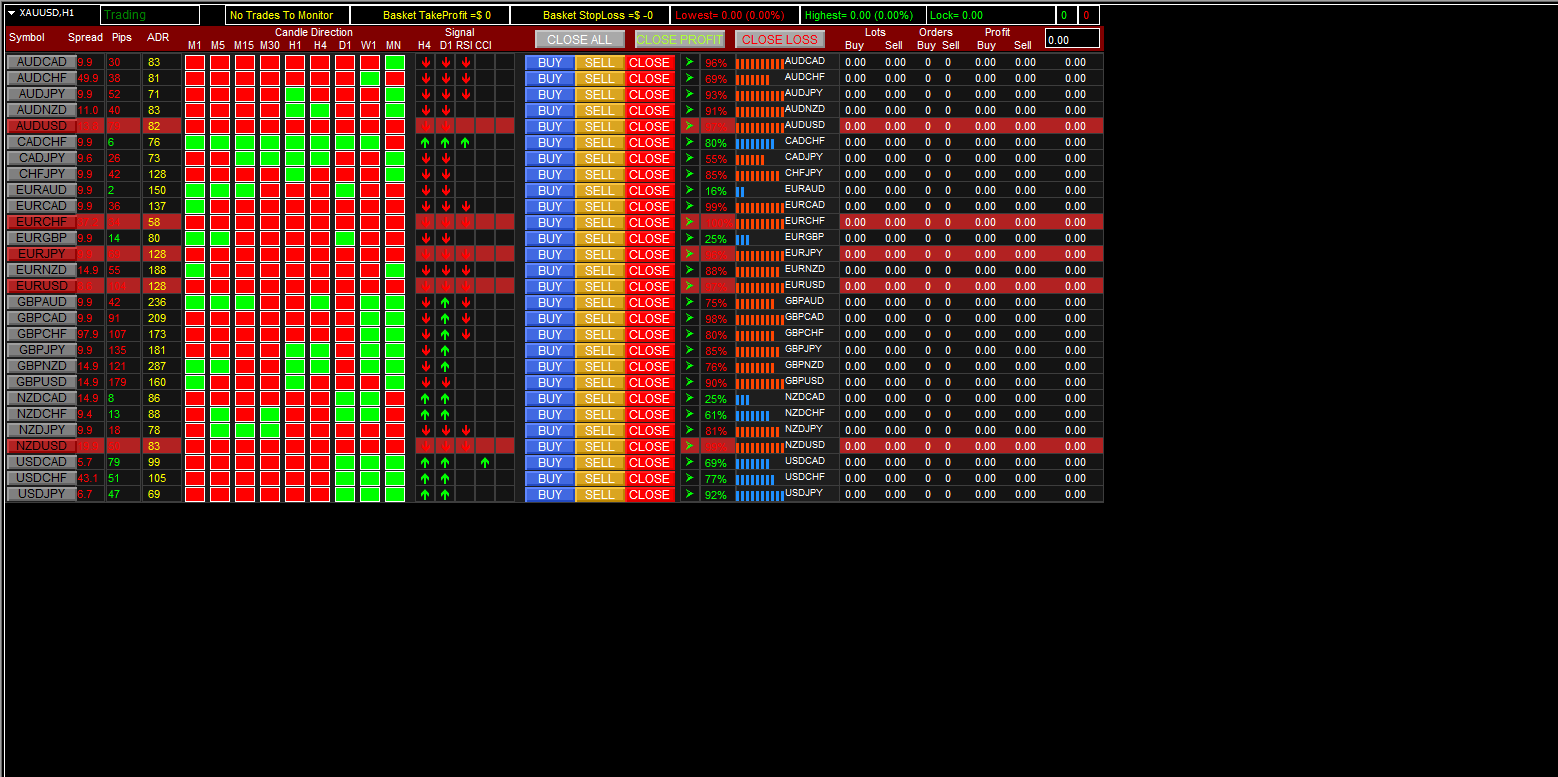Select the CHFJPY symbol button
The height and width of the screenshot is (777, 1558).
click(x=42, y=174)
